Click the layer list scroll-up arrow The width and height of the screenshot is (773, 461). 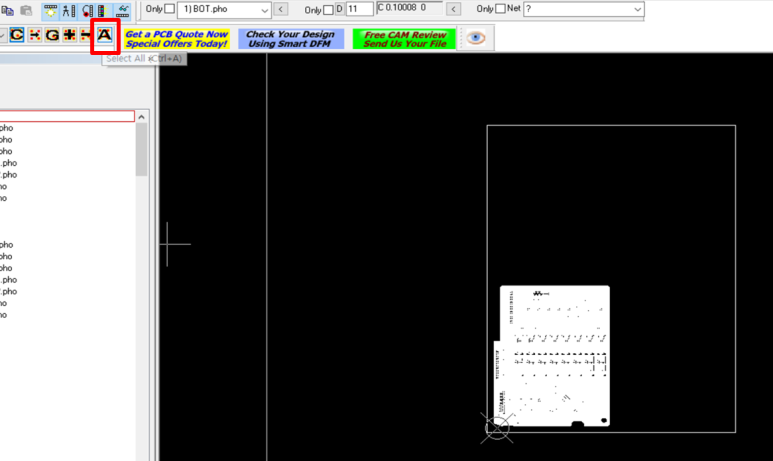click(x=141, y=117)
